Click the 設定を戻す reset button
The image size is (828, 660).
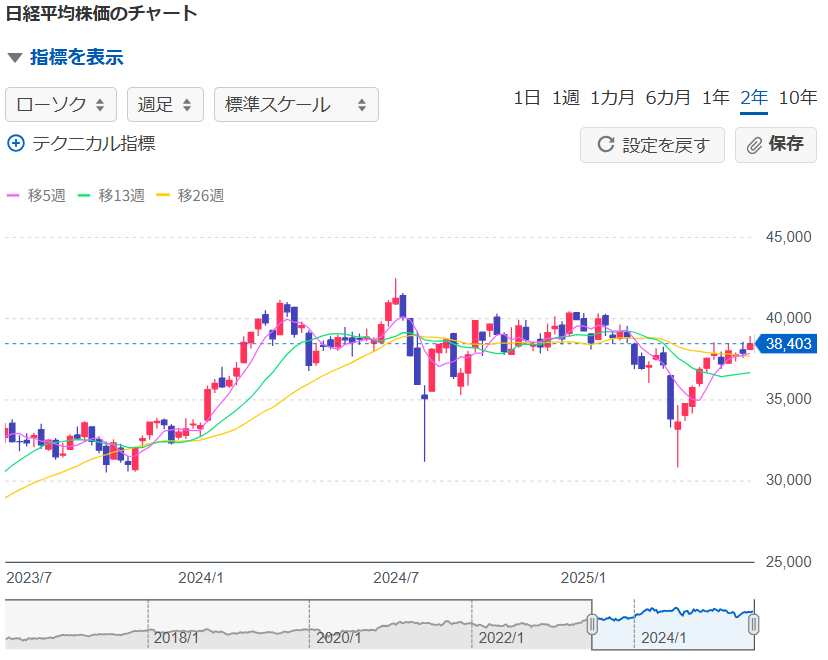(x=652, y=145)
